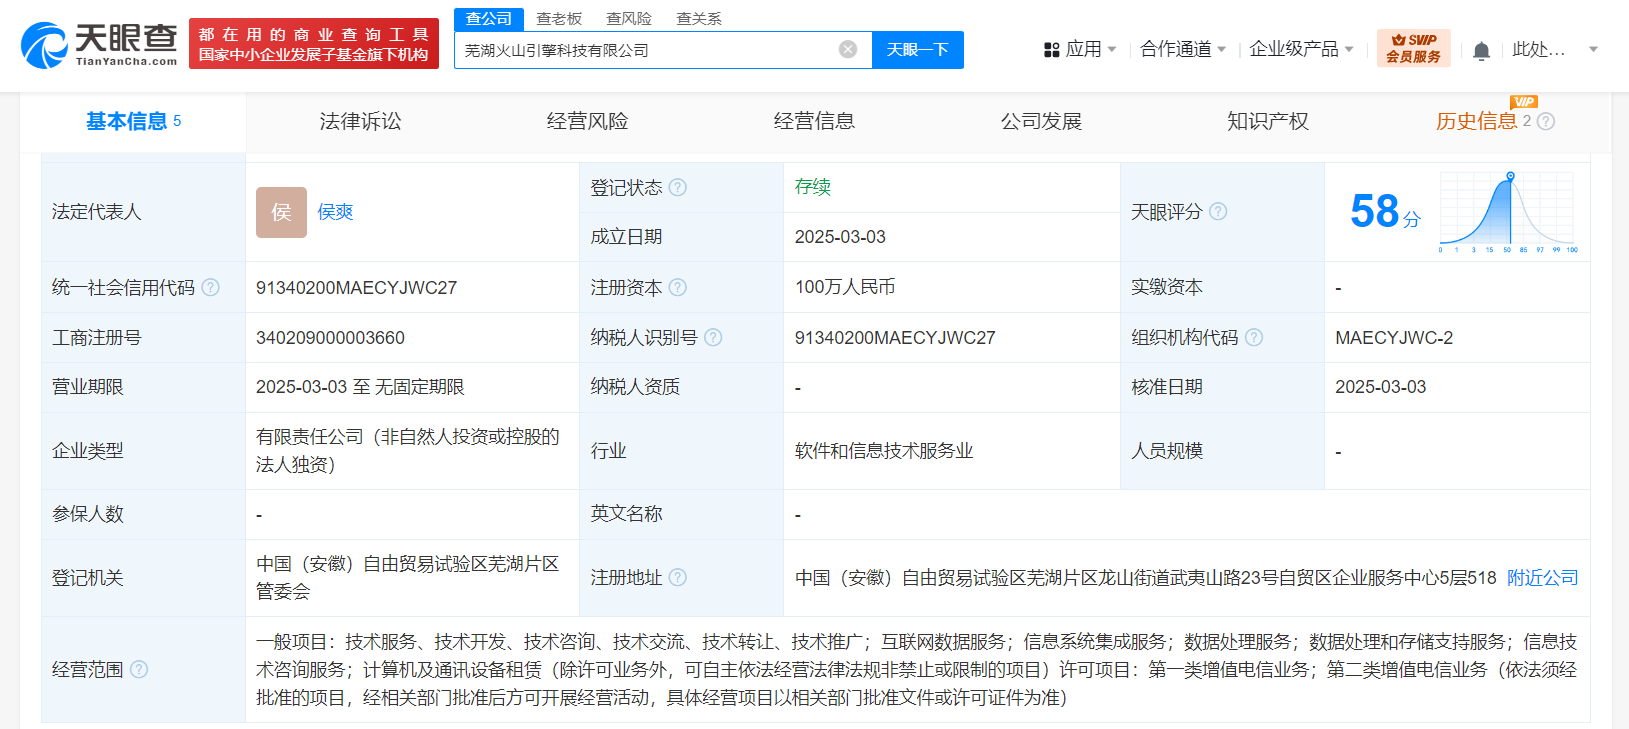The height and width of the screenshot is (729, 1629).
Task: Expand the 合作通道 dropdown
Action: click(1182, 49)
